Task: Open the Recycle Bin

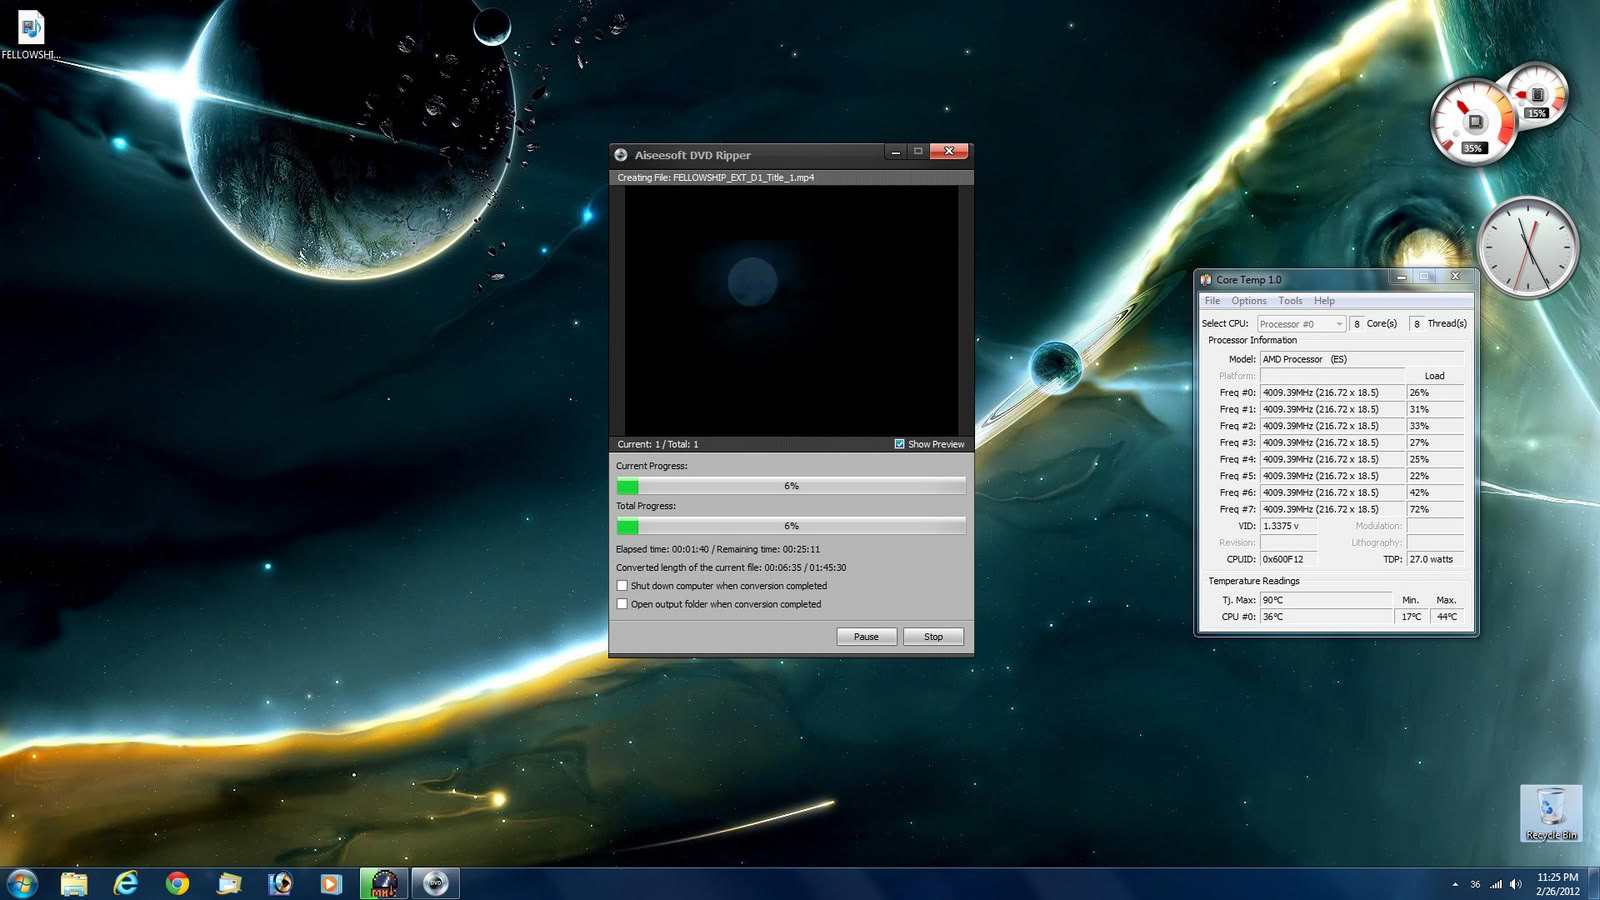Action: click(x=1551, y=813)
